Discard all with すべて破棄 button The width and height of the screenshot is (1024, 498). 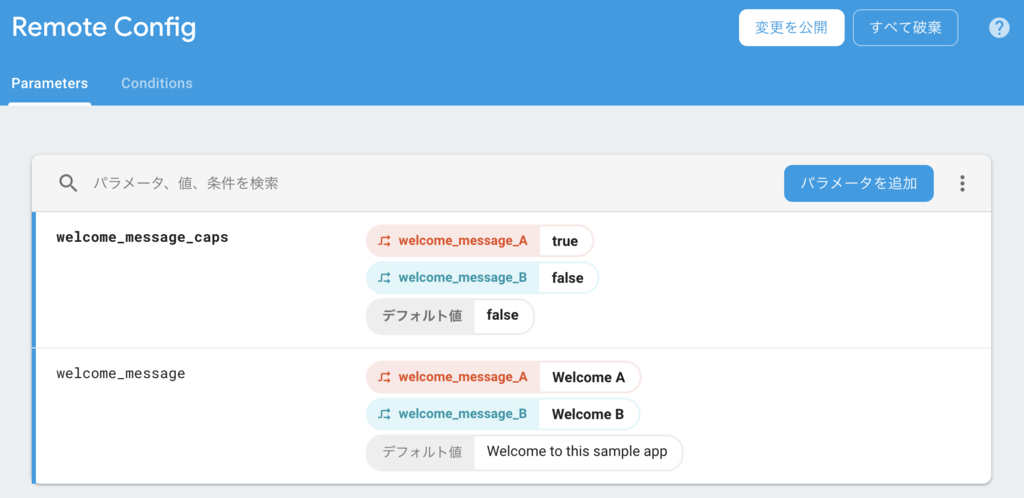(x=905, y=27)
